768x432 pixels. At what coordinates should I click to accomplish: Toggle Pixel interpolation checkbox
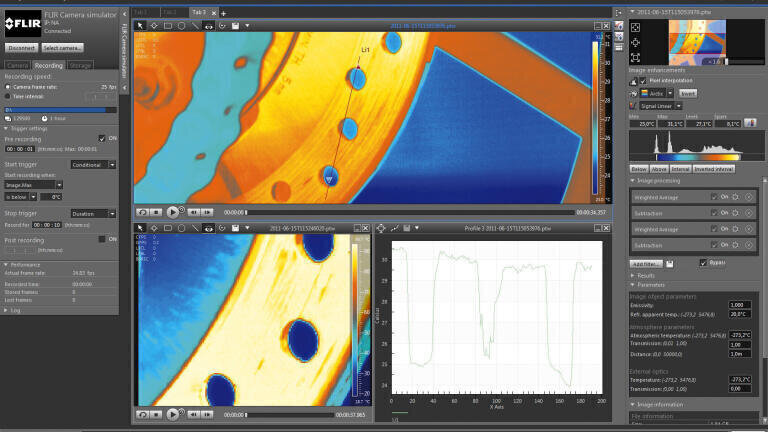coord(643,80)
